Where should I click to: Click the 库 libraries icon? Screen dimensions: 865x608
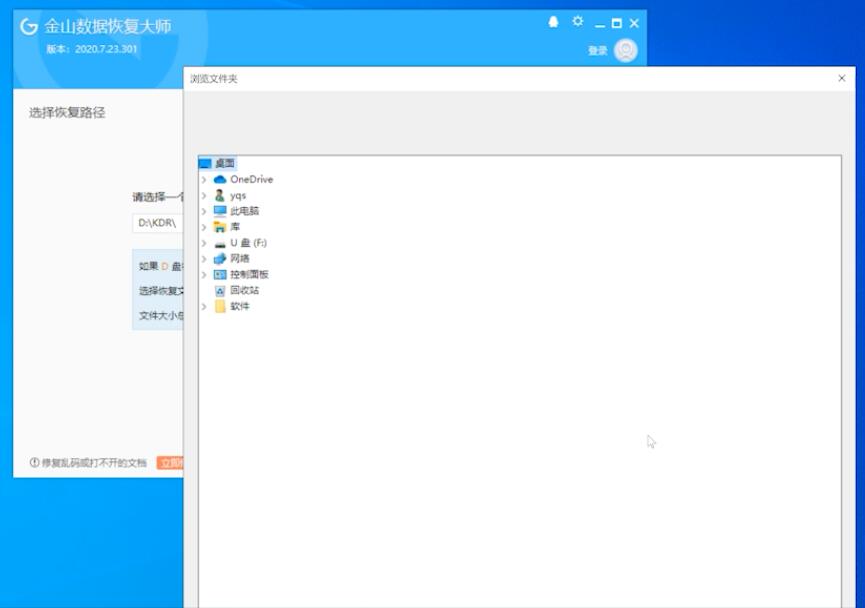click(x=220, y=227)
